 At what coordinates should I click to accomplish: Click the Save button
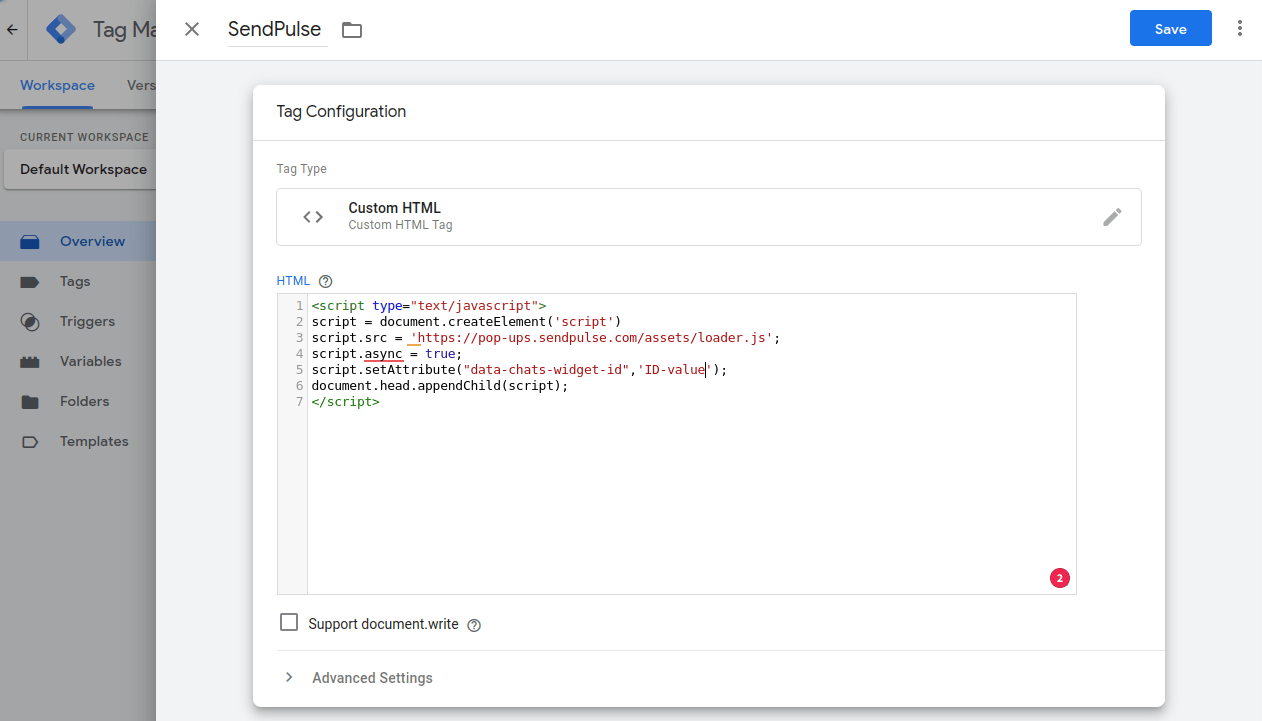pos(1170,29)
